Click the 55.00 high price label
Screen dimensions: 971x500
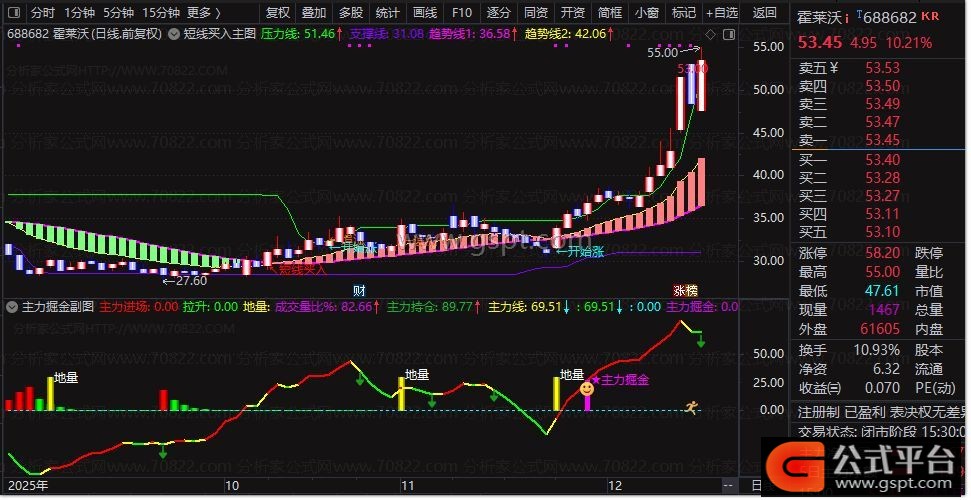coord(661,52)
